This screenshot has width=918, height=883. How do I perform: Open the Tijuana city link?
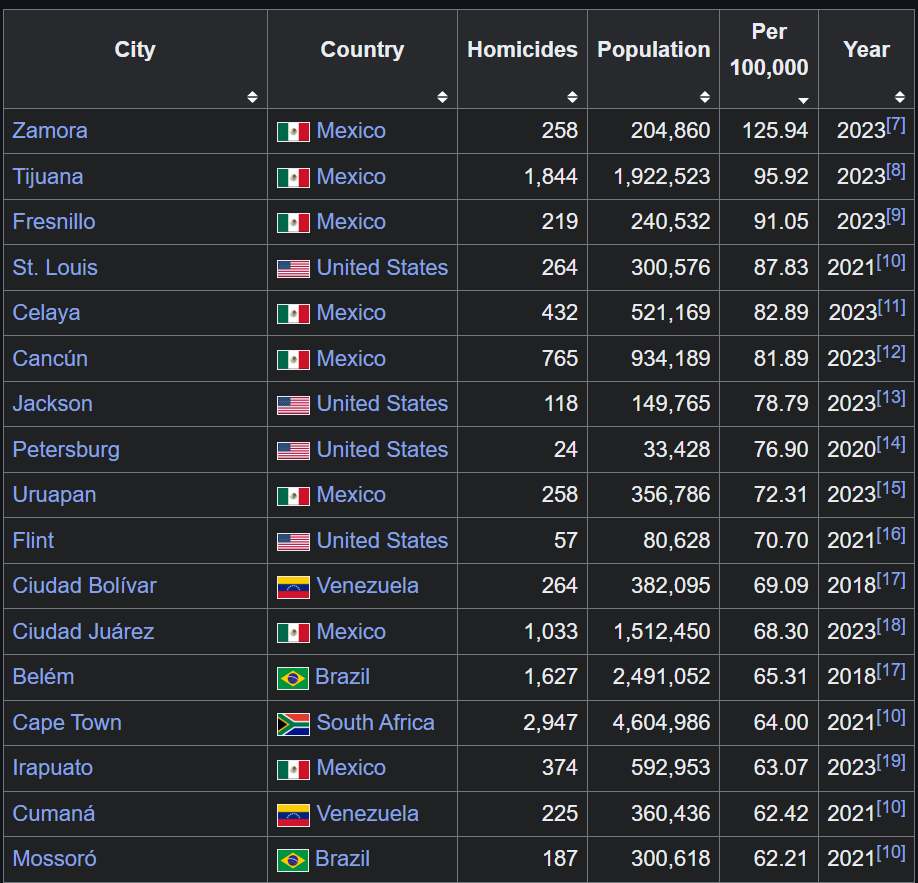pyautogui.click(x=47, y=177)
